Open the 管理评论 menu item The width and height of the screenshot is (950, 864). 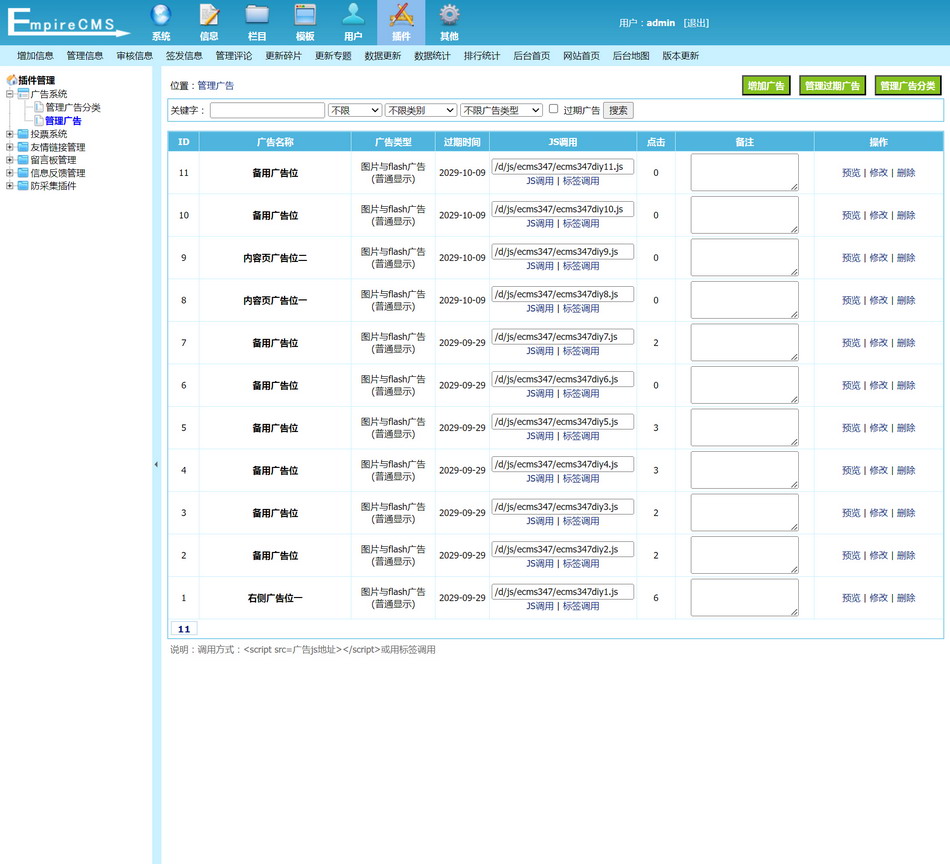pyautogui.click(x=234, y=56)
